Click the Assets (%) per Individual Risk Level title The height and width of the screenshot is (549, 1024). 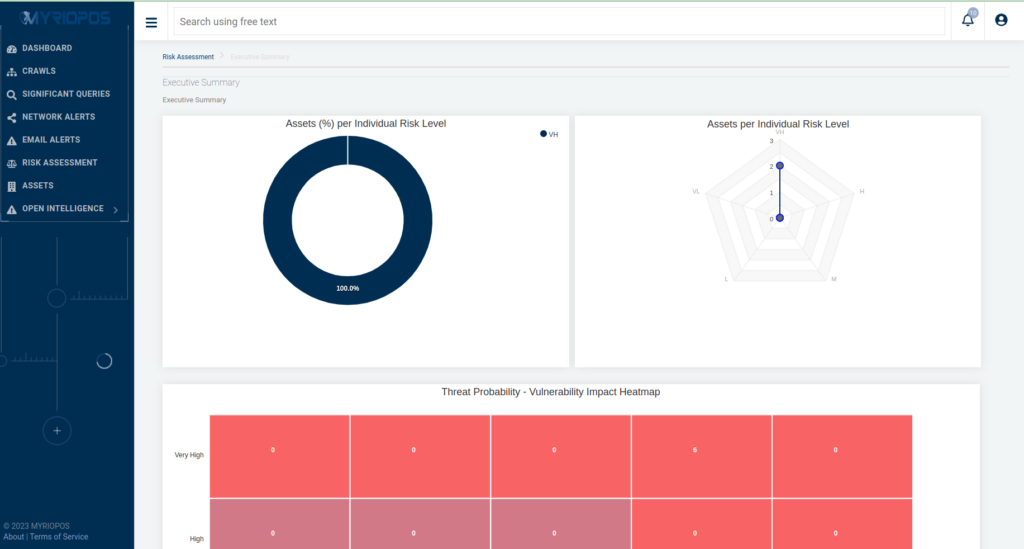(x=366, y=123)
